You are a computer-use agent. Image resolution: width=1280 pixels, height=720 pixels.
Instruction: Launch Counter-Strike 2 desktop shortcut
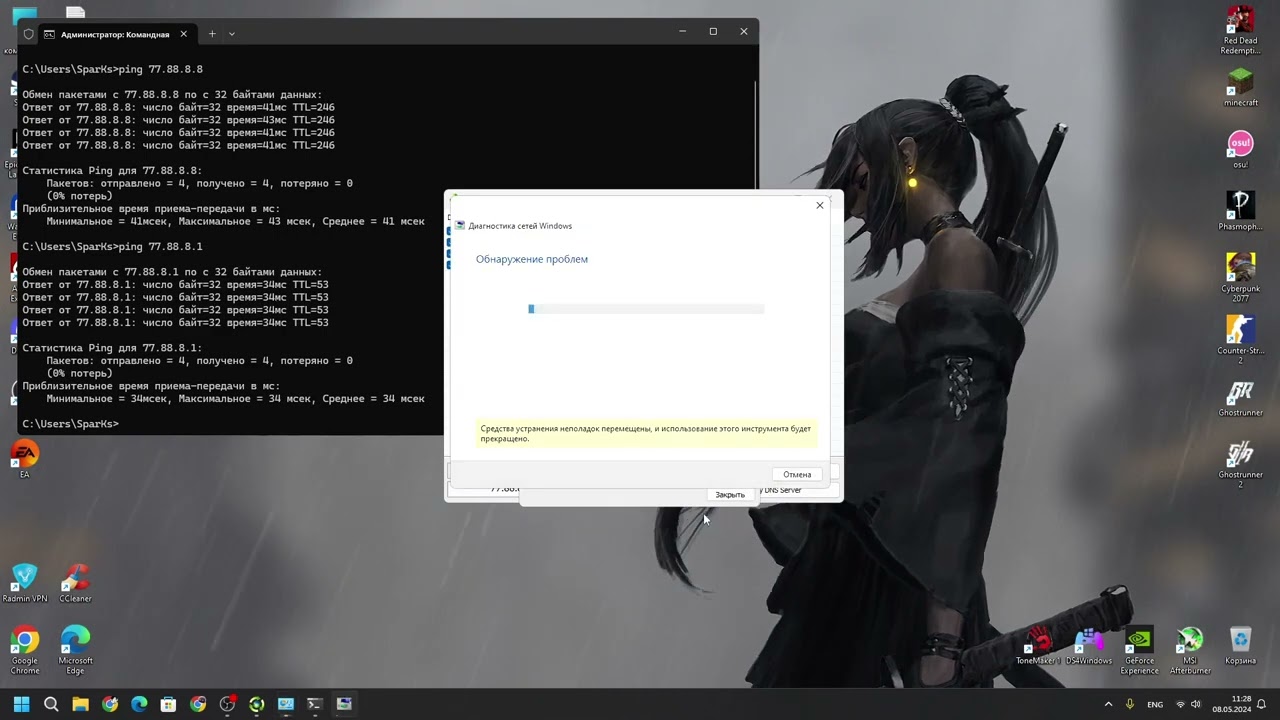(x=1240, y=340)
